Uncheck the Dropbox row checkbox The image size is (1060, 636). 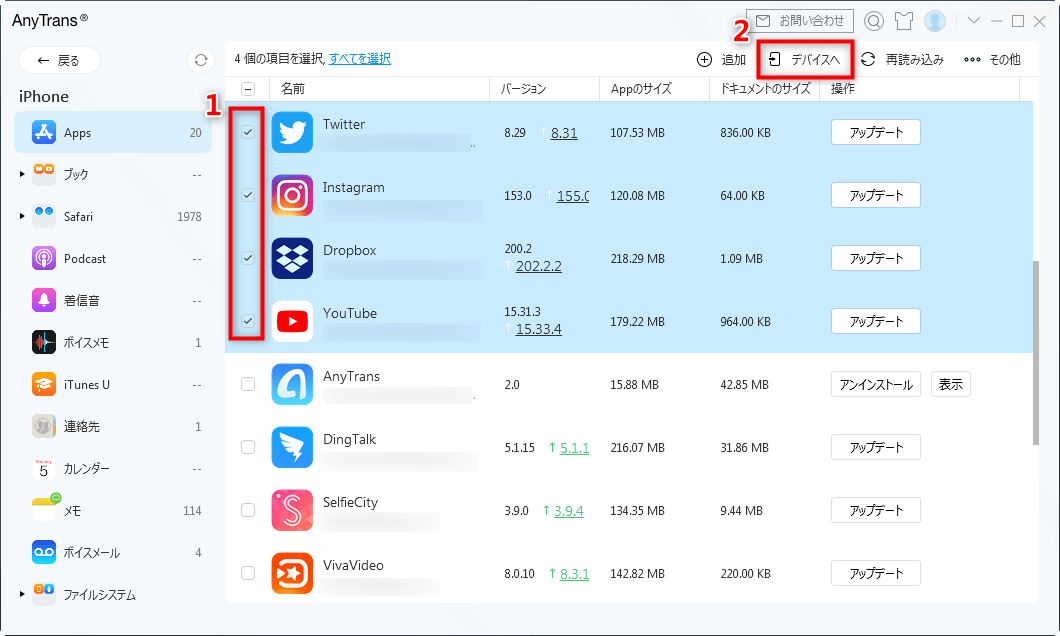tap(248, 258)
